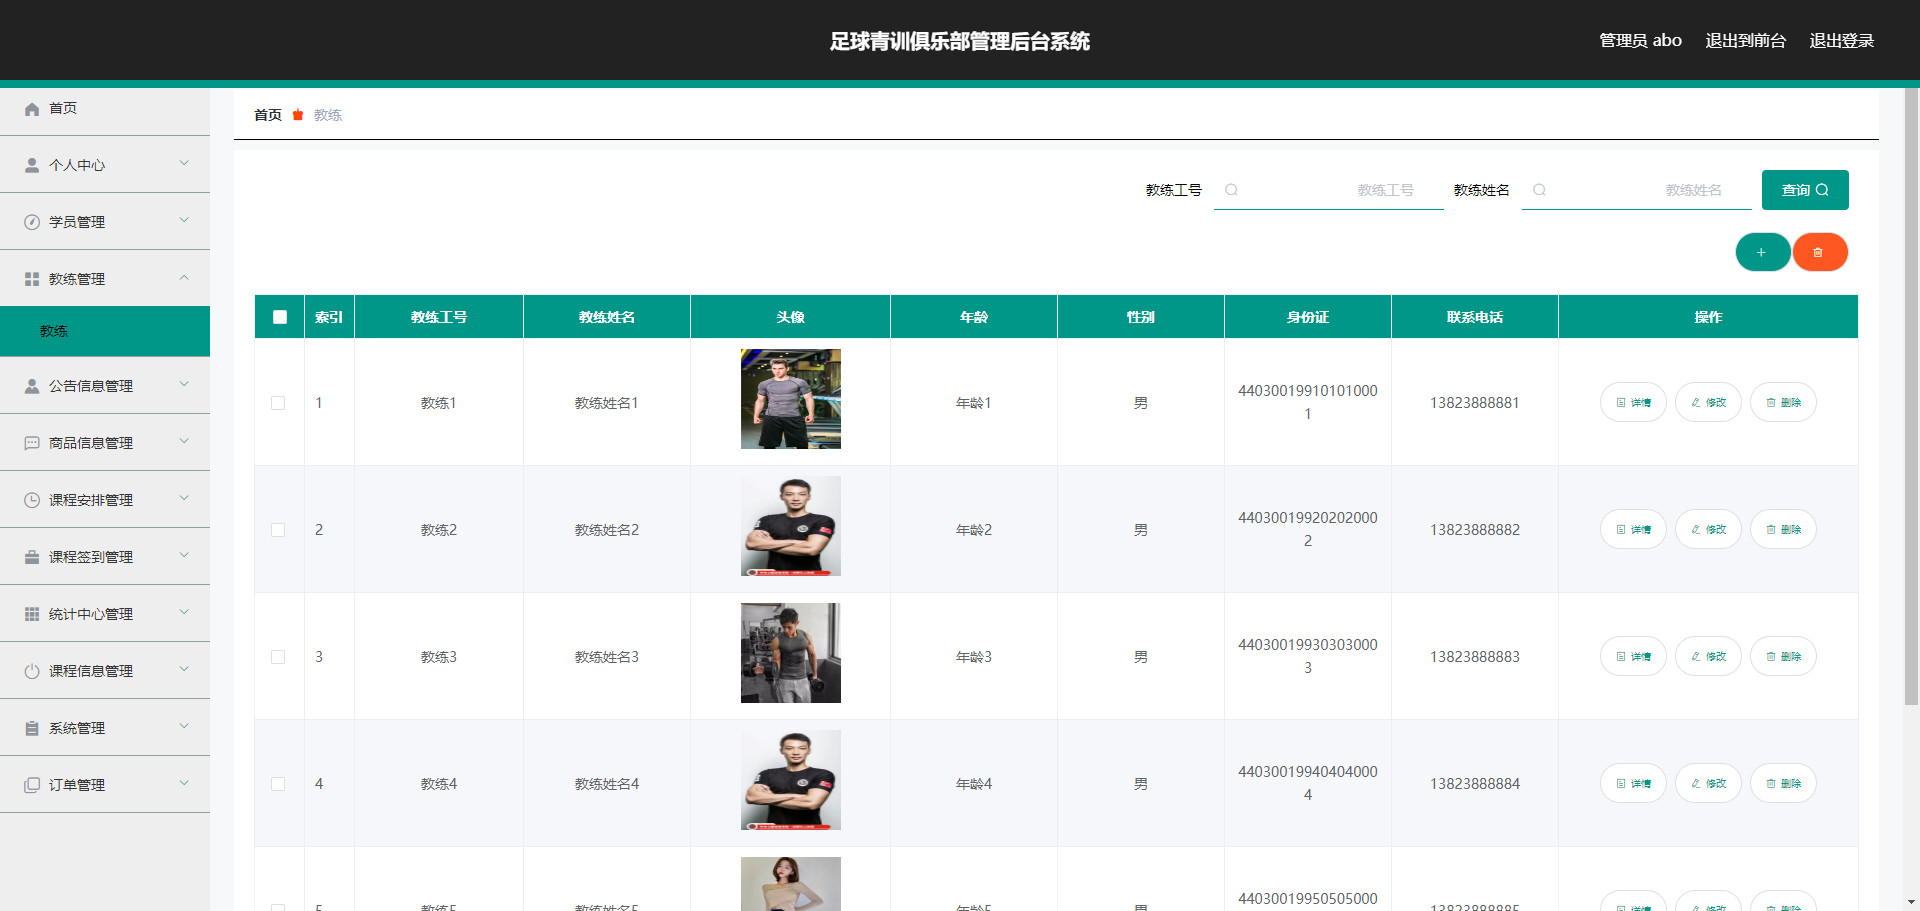Expand the 课程信息管理 sidebar menu
This screenshot has width=1920, height=911.
[x=105, y=671]
